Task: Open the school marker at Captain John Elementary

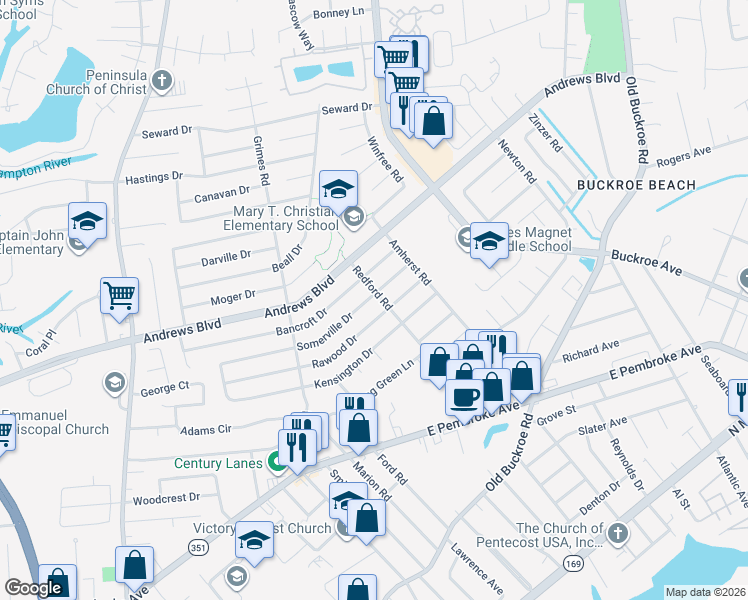Action: point(87,222)
